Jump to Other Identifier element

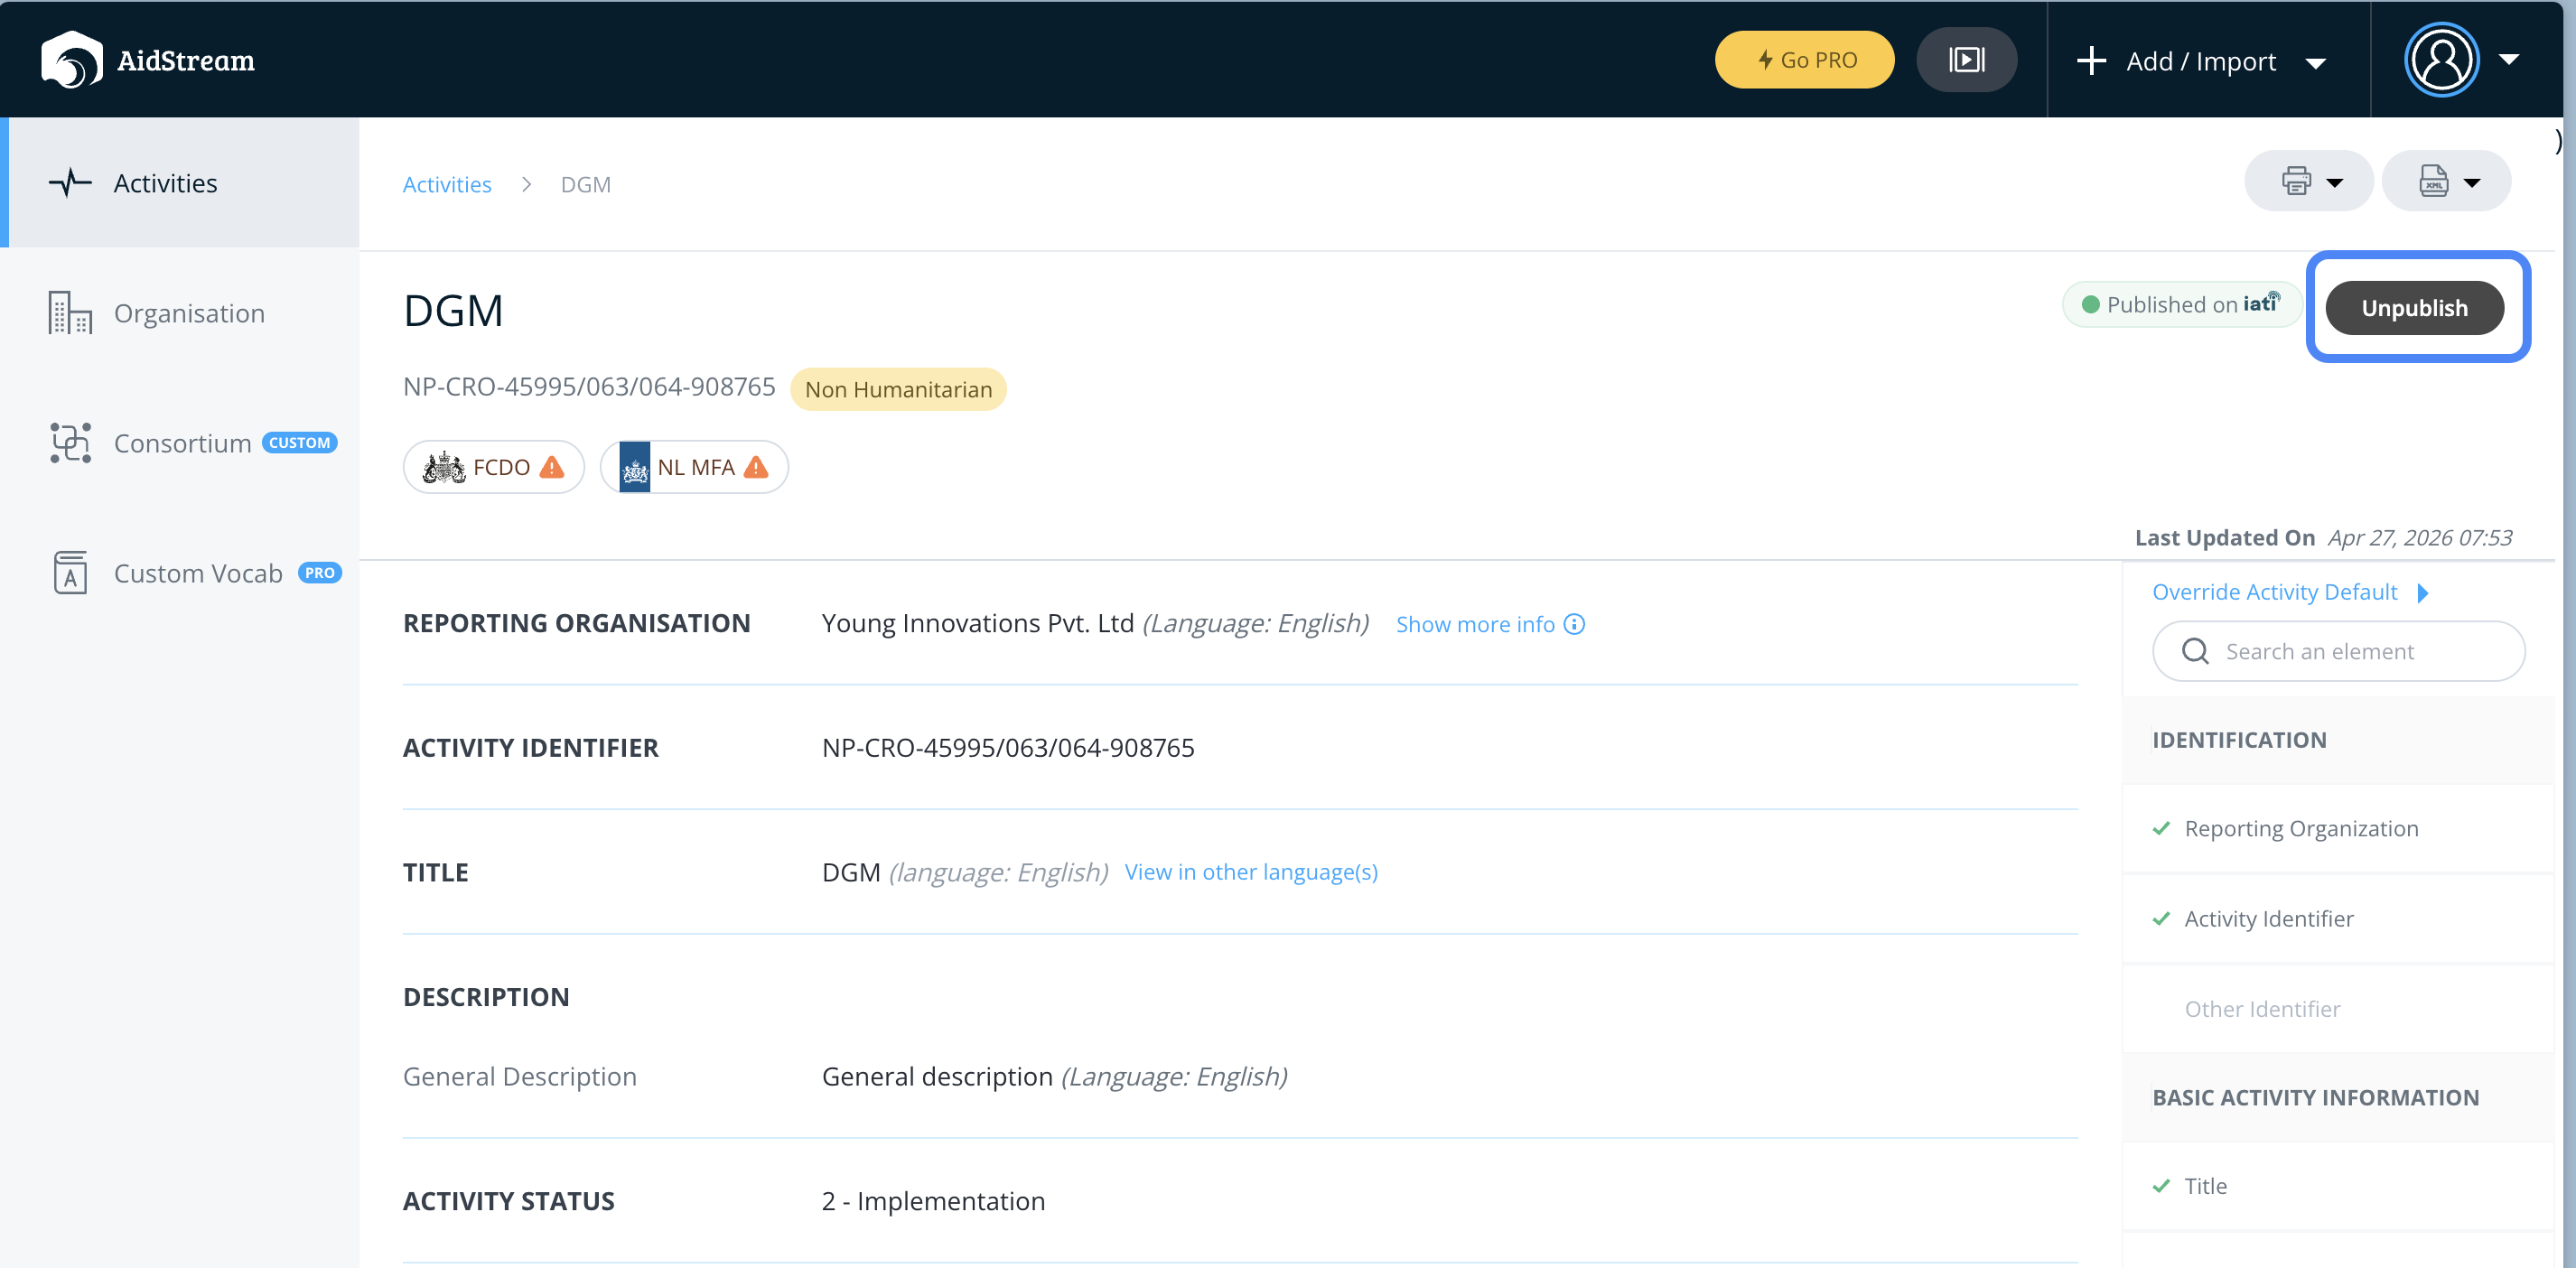click(2338, 1008)
